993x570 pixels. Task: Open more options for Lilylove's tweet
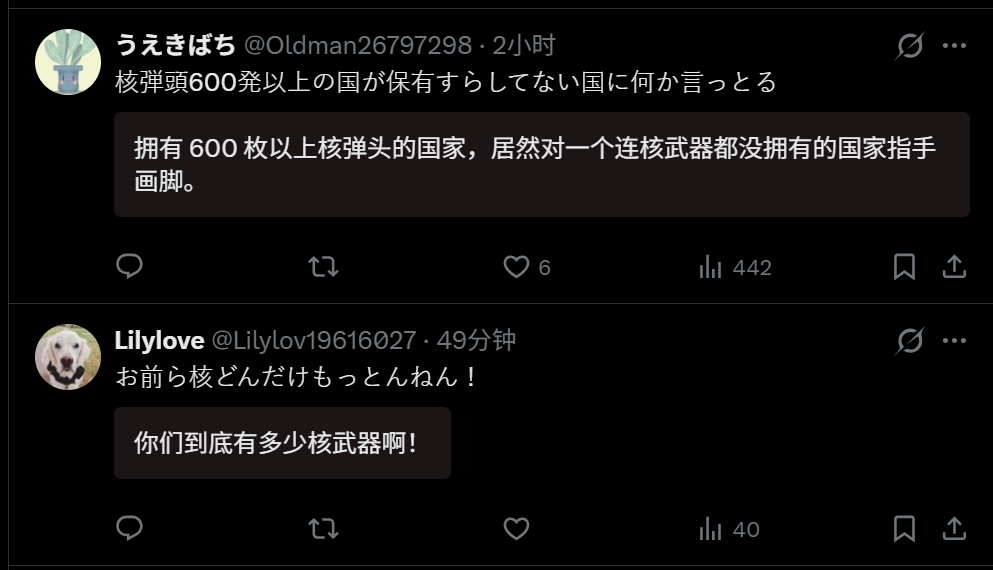click(x=954, y=341)
